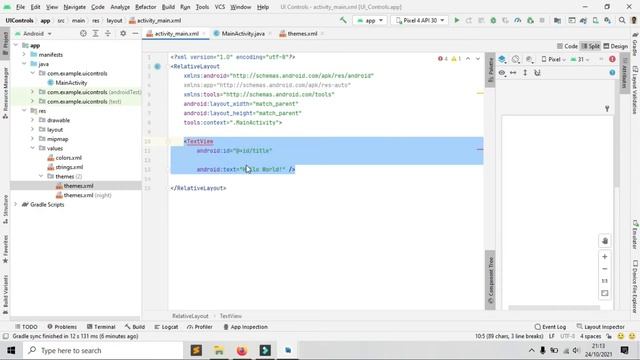The height and width of the screenshot is (360, 640).
Task: Open the Build menu
Action: coord(168,7)
